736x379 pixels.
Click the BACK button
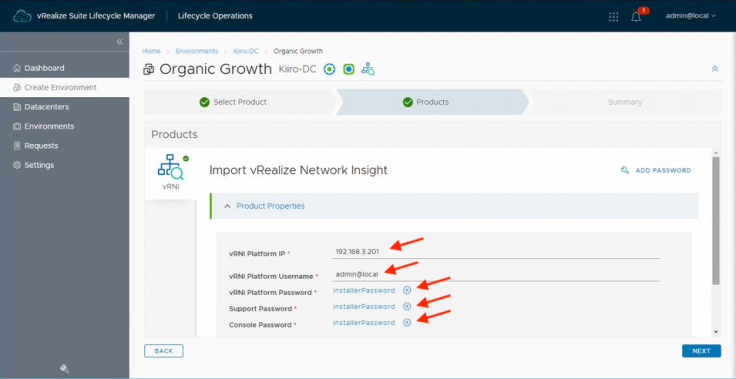163,351
